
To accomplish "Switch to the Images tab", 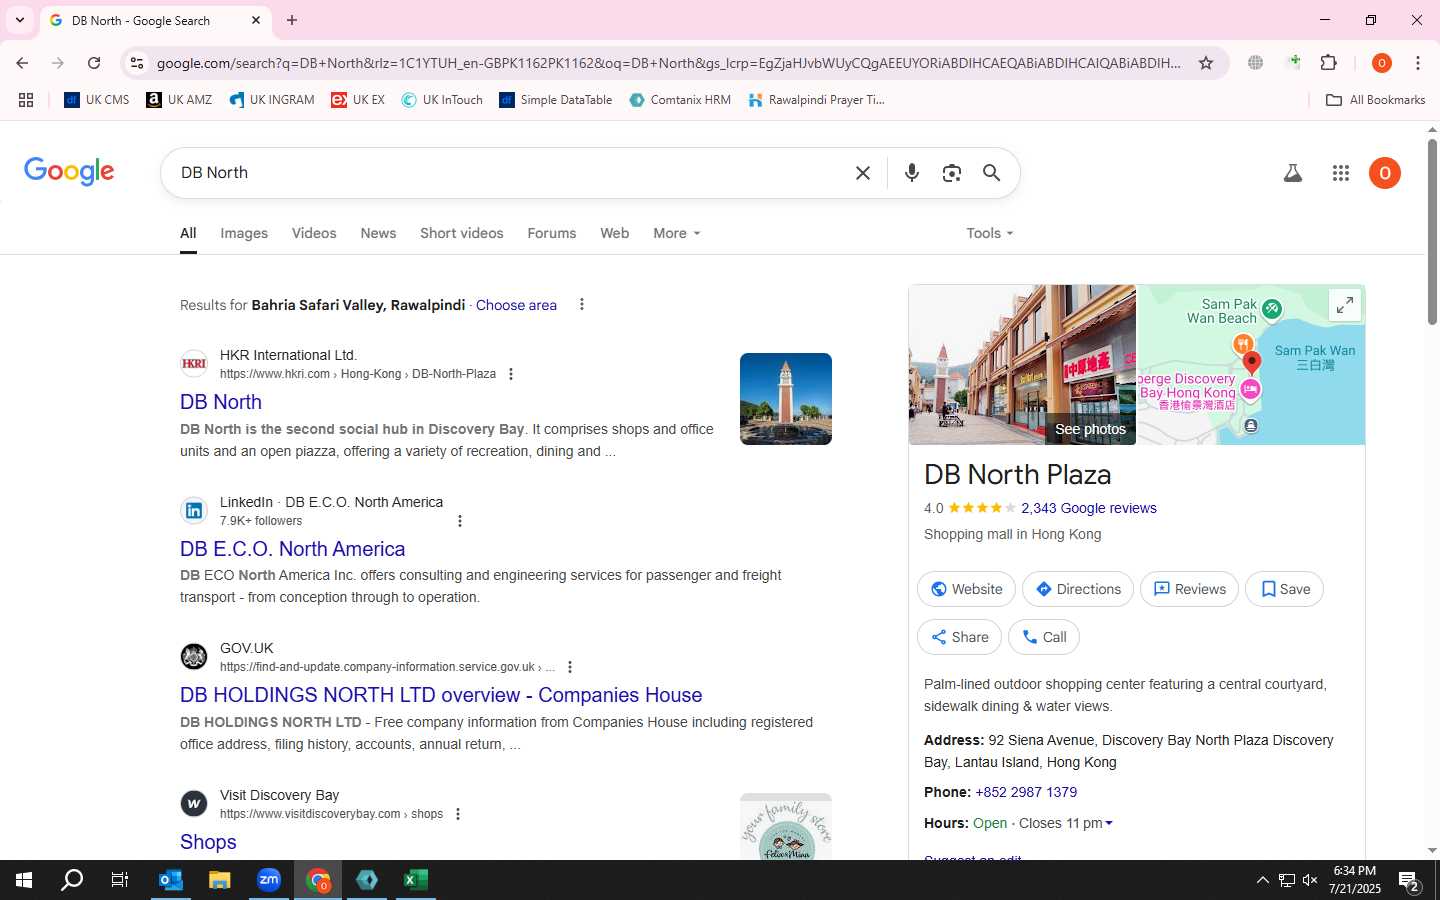I will click(244, 233).
